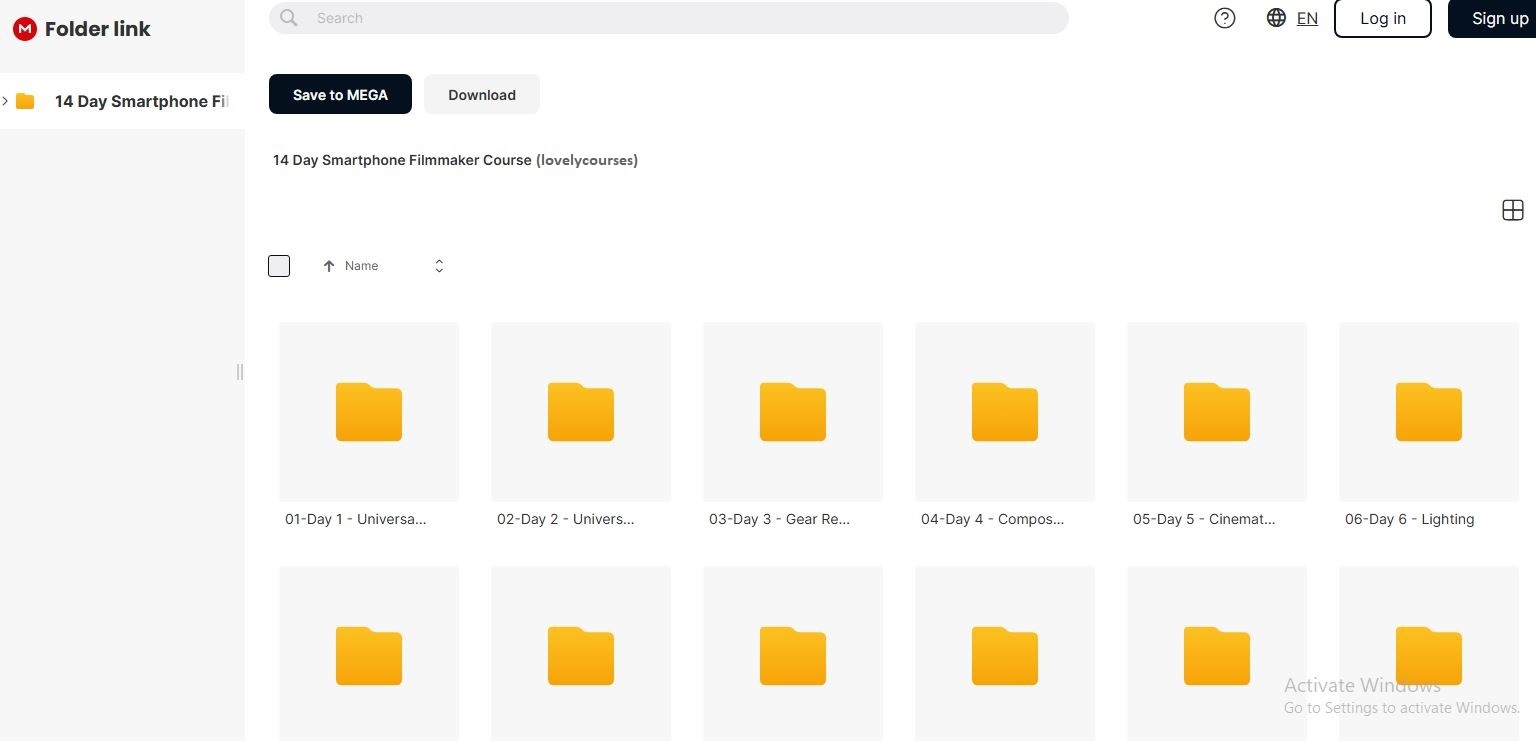This screenshot has width=1536, height=741.
Task: Click the EN language link
Action: point(1307,18)
